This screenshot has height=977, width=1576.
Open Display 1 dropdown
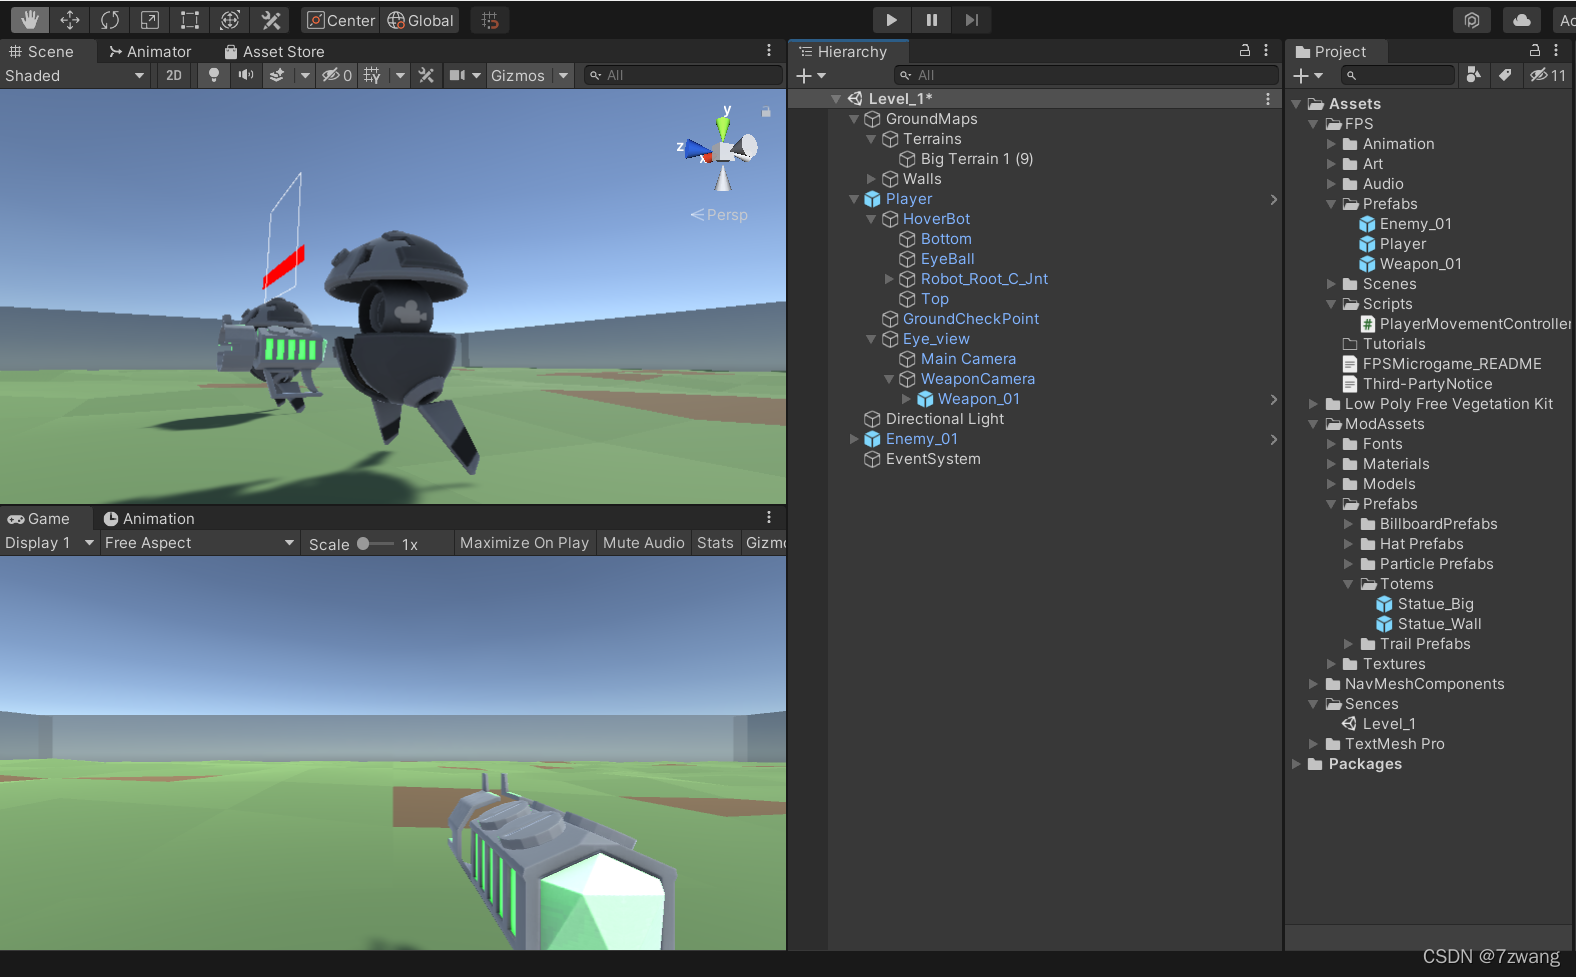tap(49, 543)
